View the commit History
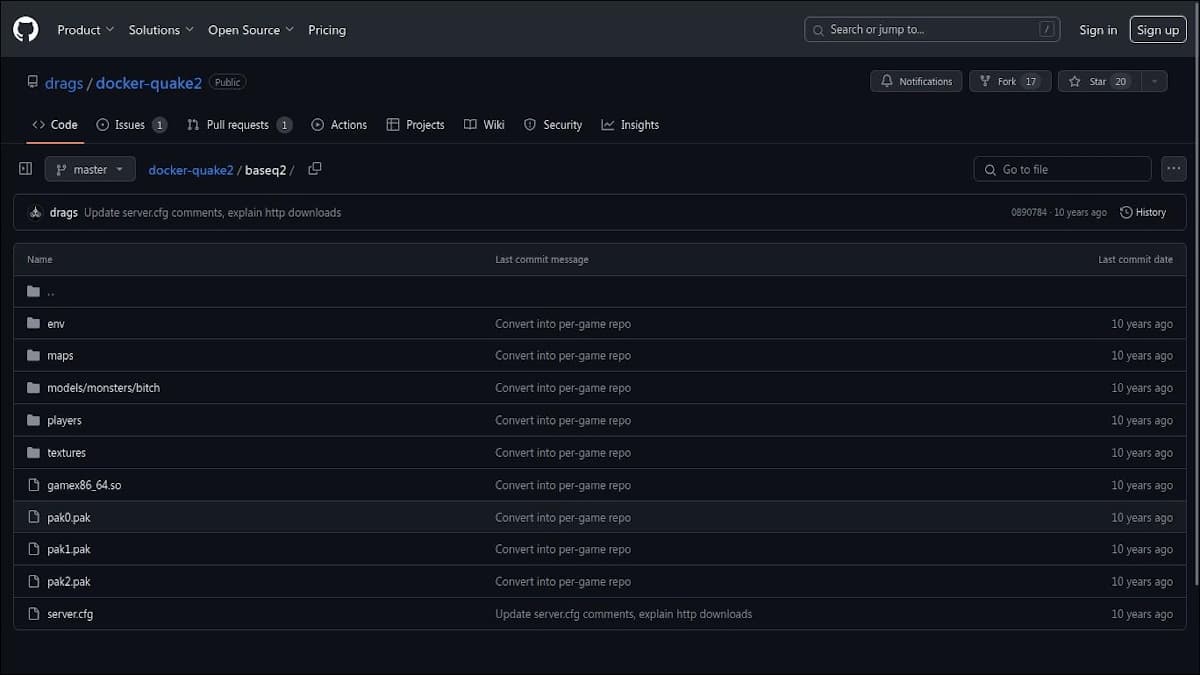This screenshot has width=1200, height=675. coord(1143,212)
